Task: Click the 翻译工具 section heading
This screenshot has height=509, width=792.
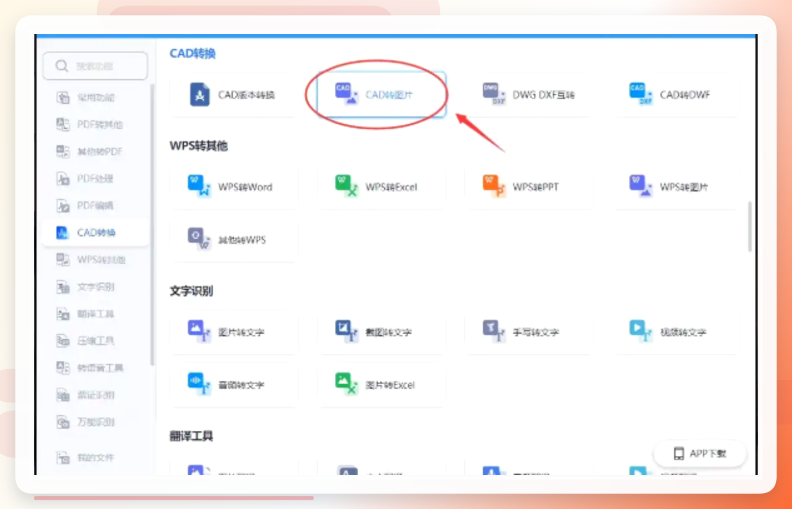Action: (191, 436)
